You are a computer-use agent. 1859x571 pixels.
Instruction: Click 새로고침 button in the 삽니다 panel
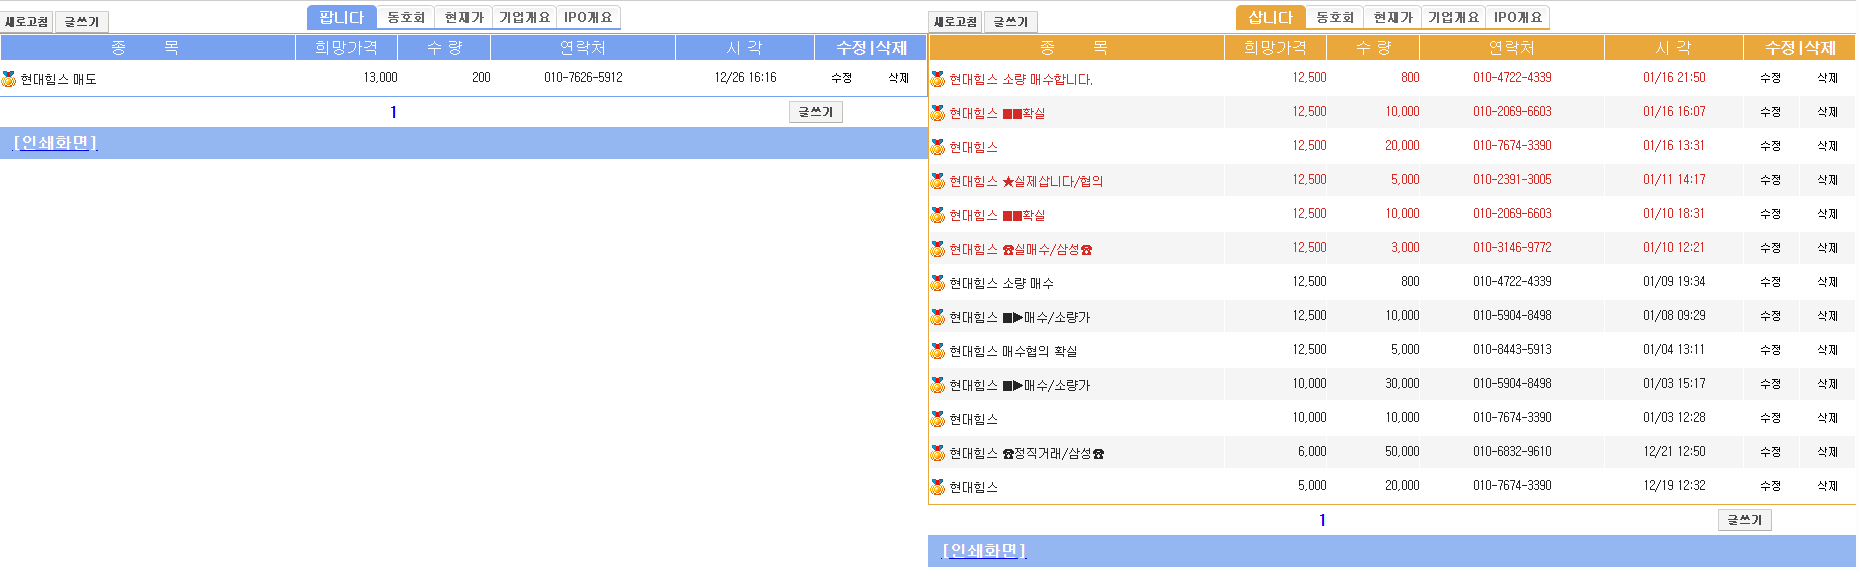click(x=956, y=22)
